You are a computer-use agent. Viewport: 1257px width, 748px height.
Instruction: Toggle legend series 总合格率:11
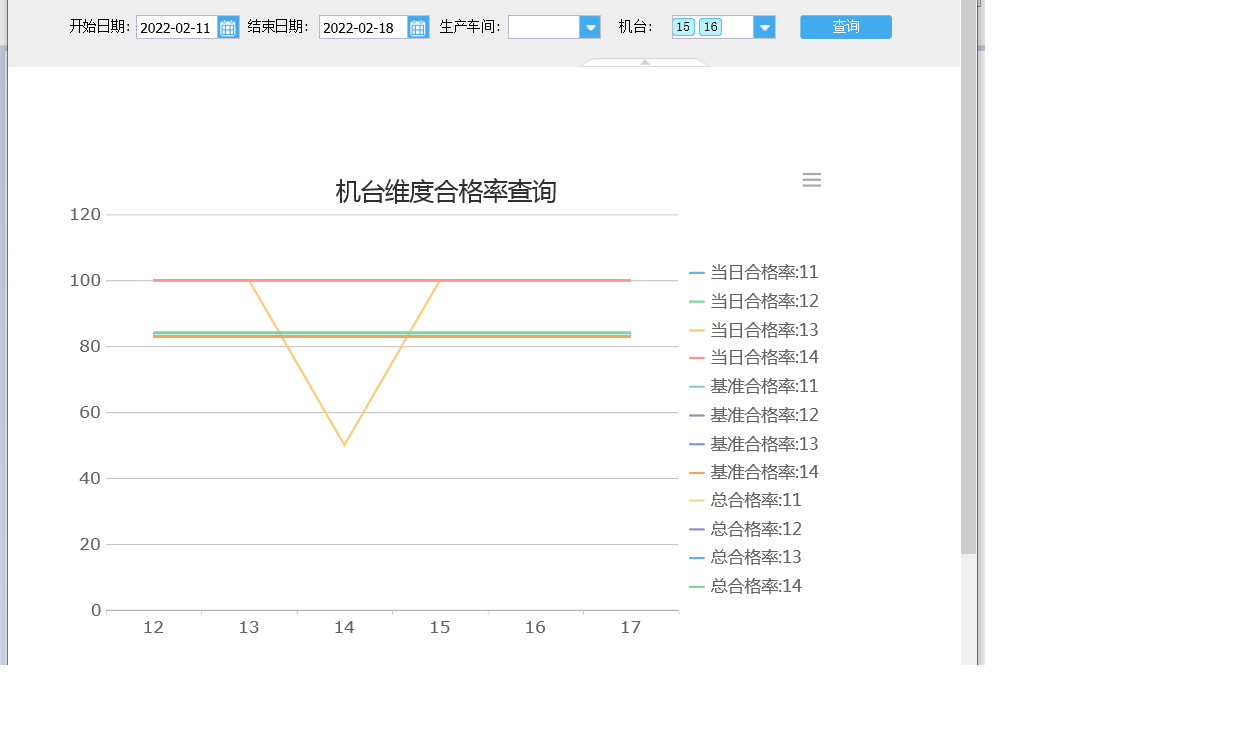pos(745,500)
